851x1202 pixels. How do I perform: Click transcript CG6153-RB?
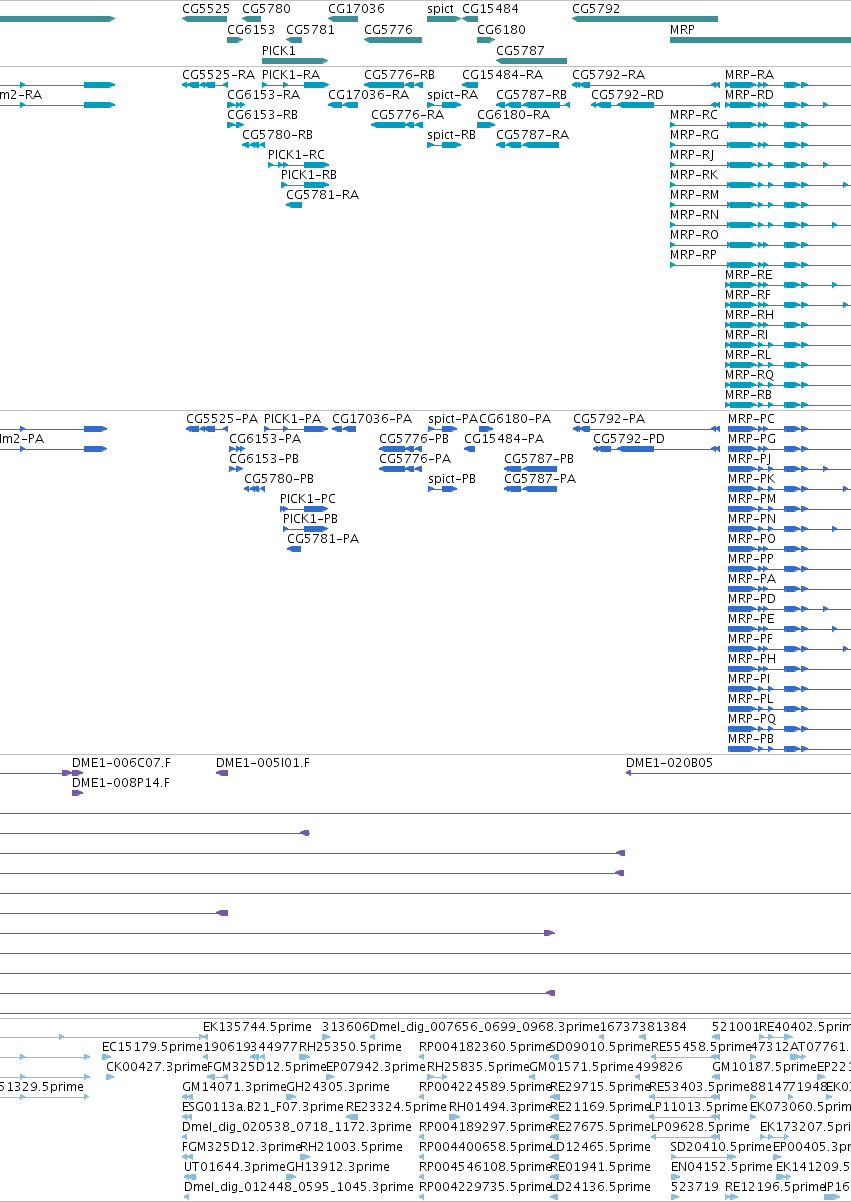[x=263, y=115]
